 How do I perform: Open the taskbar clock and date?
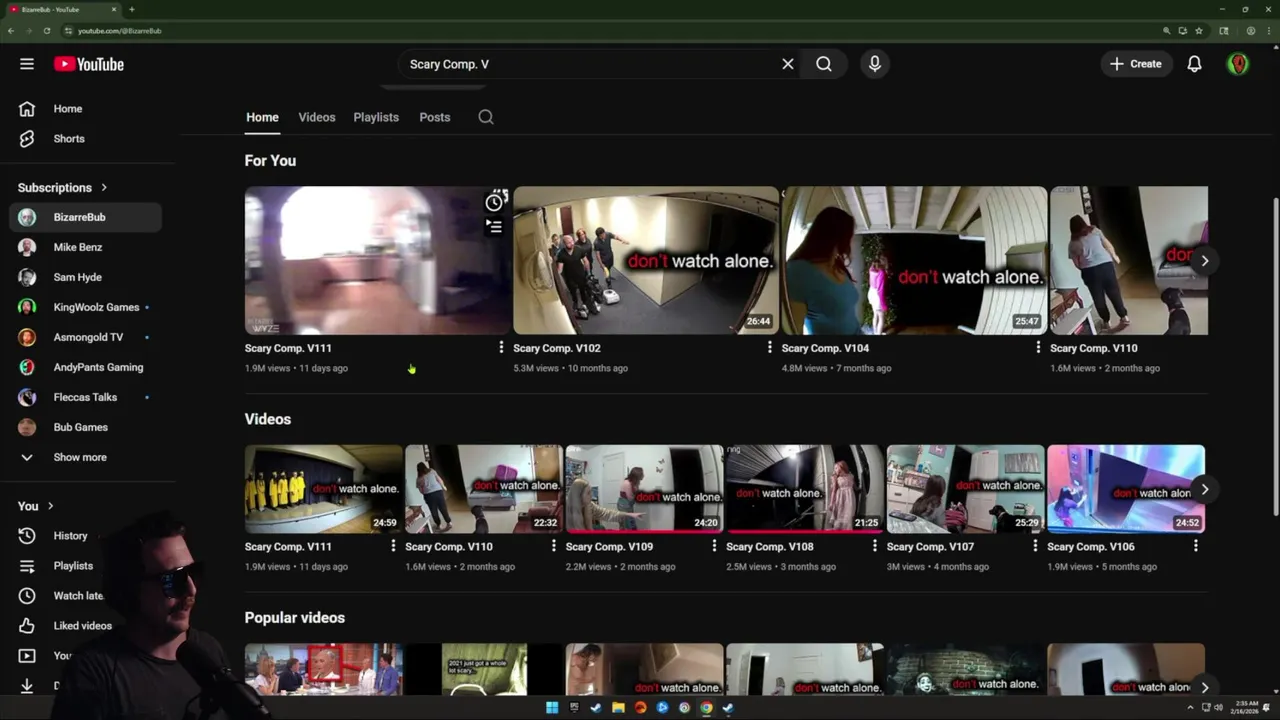click(1246, 708)
